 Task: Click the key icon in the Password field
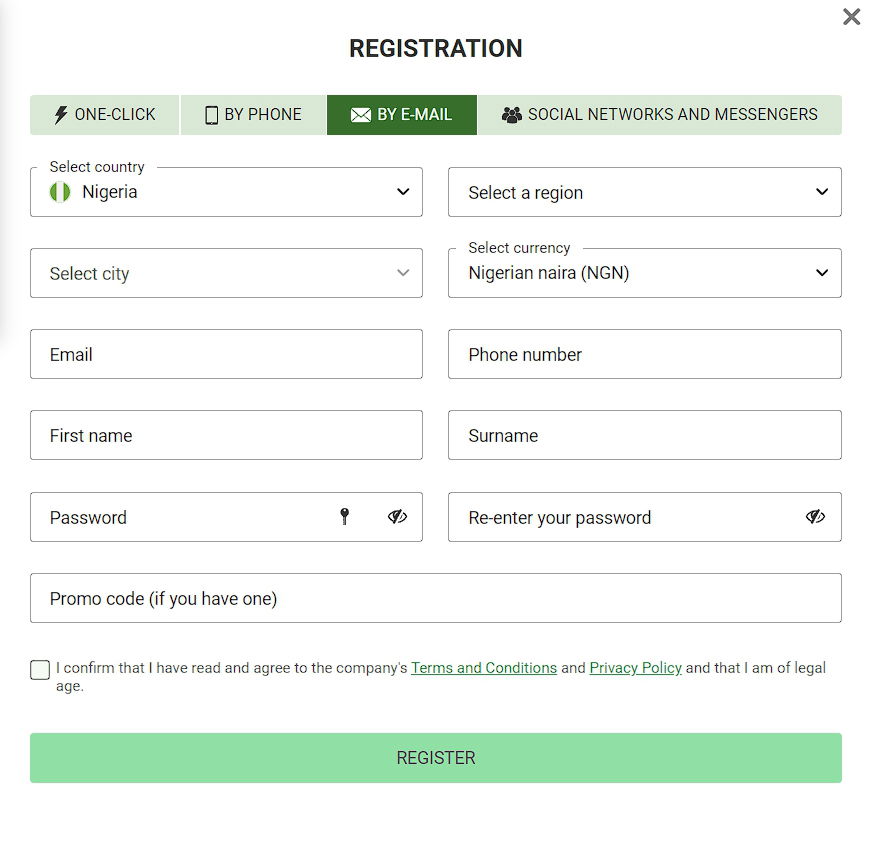(345, 517)
